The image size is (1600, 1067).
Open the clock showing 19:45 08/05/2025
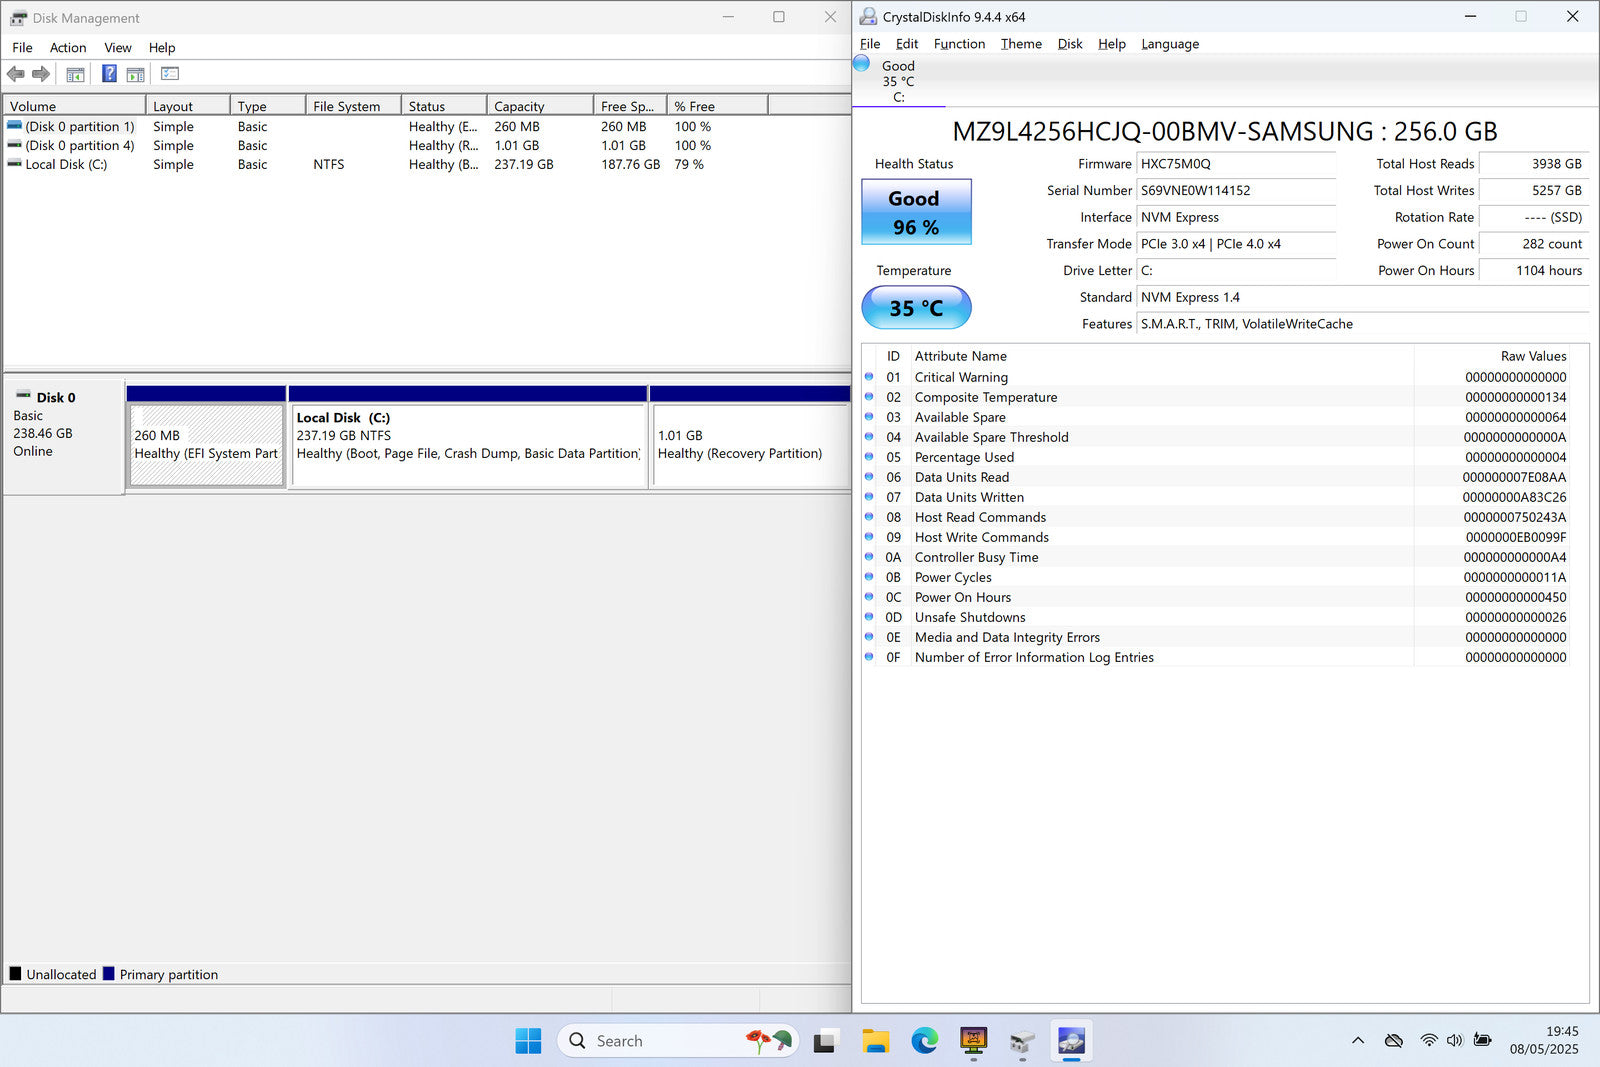1544,1040
